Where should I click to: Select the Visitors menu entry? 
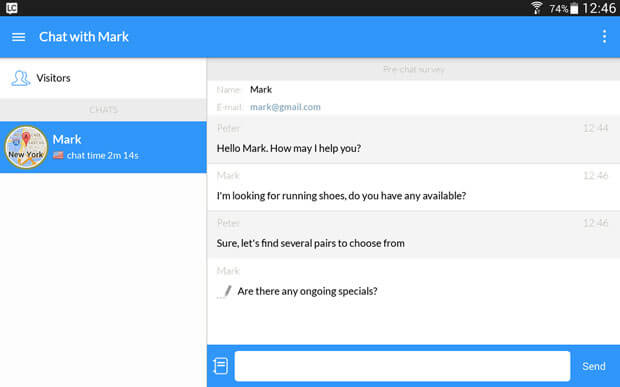[103, 78]
